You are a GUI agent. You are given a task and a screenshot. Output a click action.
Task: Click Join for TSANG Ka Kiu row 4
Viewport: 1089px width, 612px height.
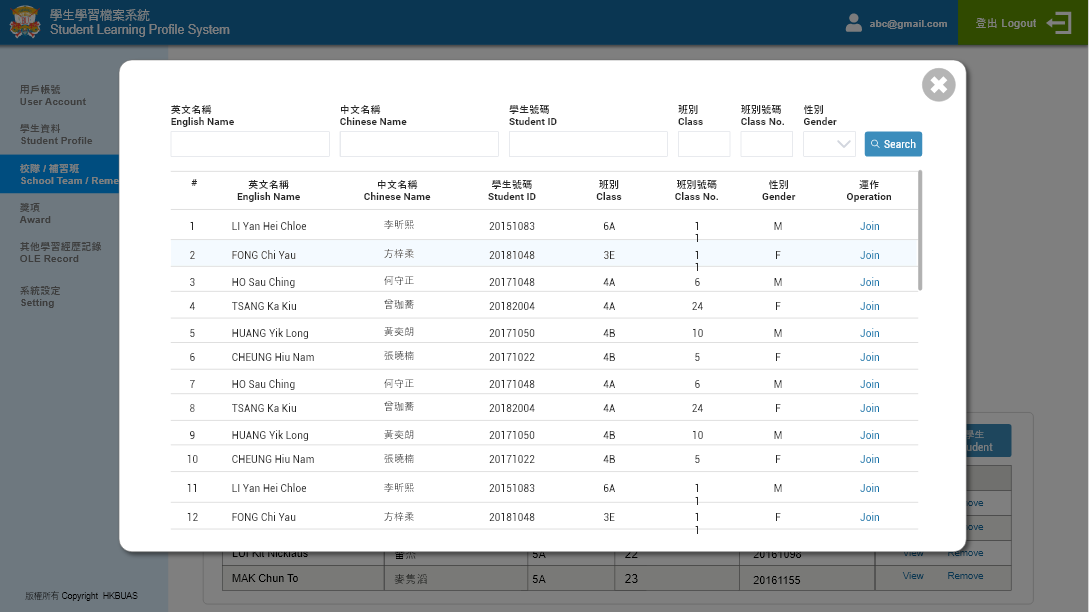(869, 306)
